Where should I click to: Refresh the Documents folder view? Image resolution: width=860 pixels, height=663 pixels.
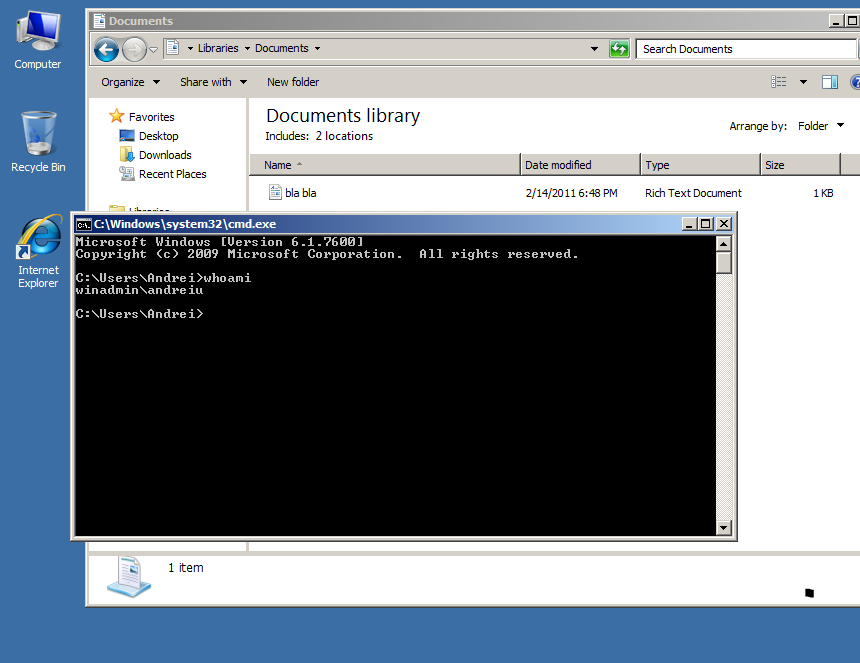coord(619,49)
